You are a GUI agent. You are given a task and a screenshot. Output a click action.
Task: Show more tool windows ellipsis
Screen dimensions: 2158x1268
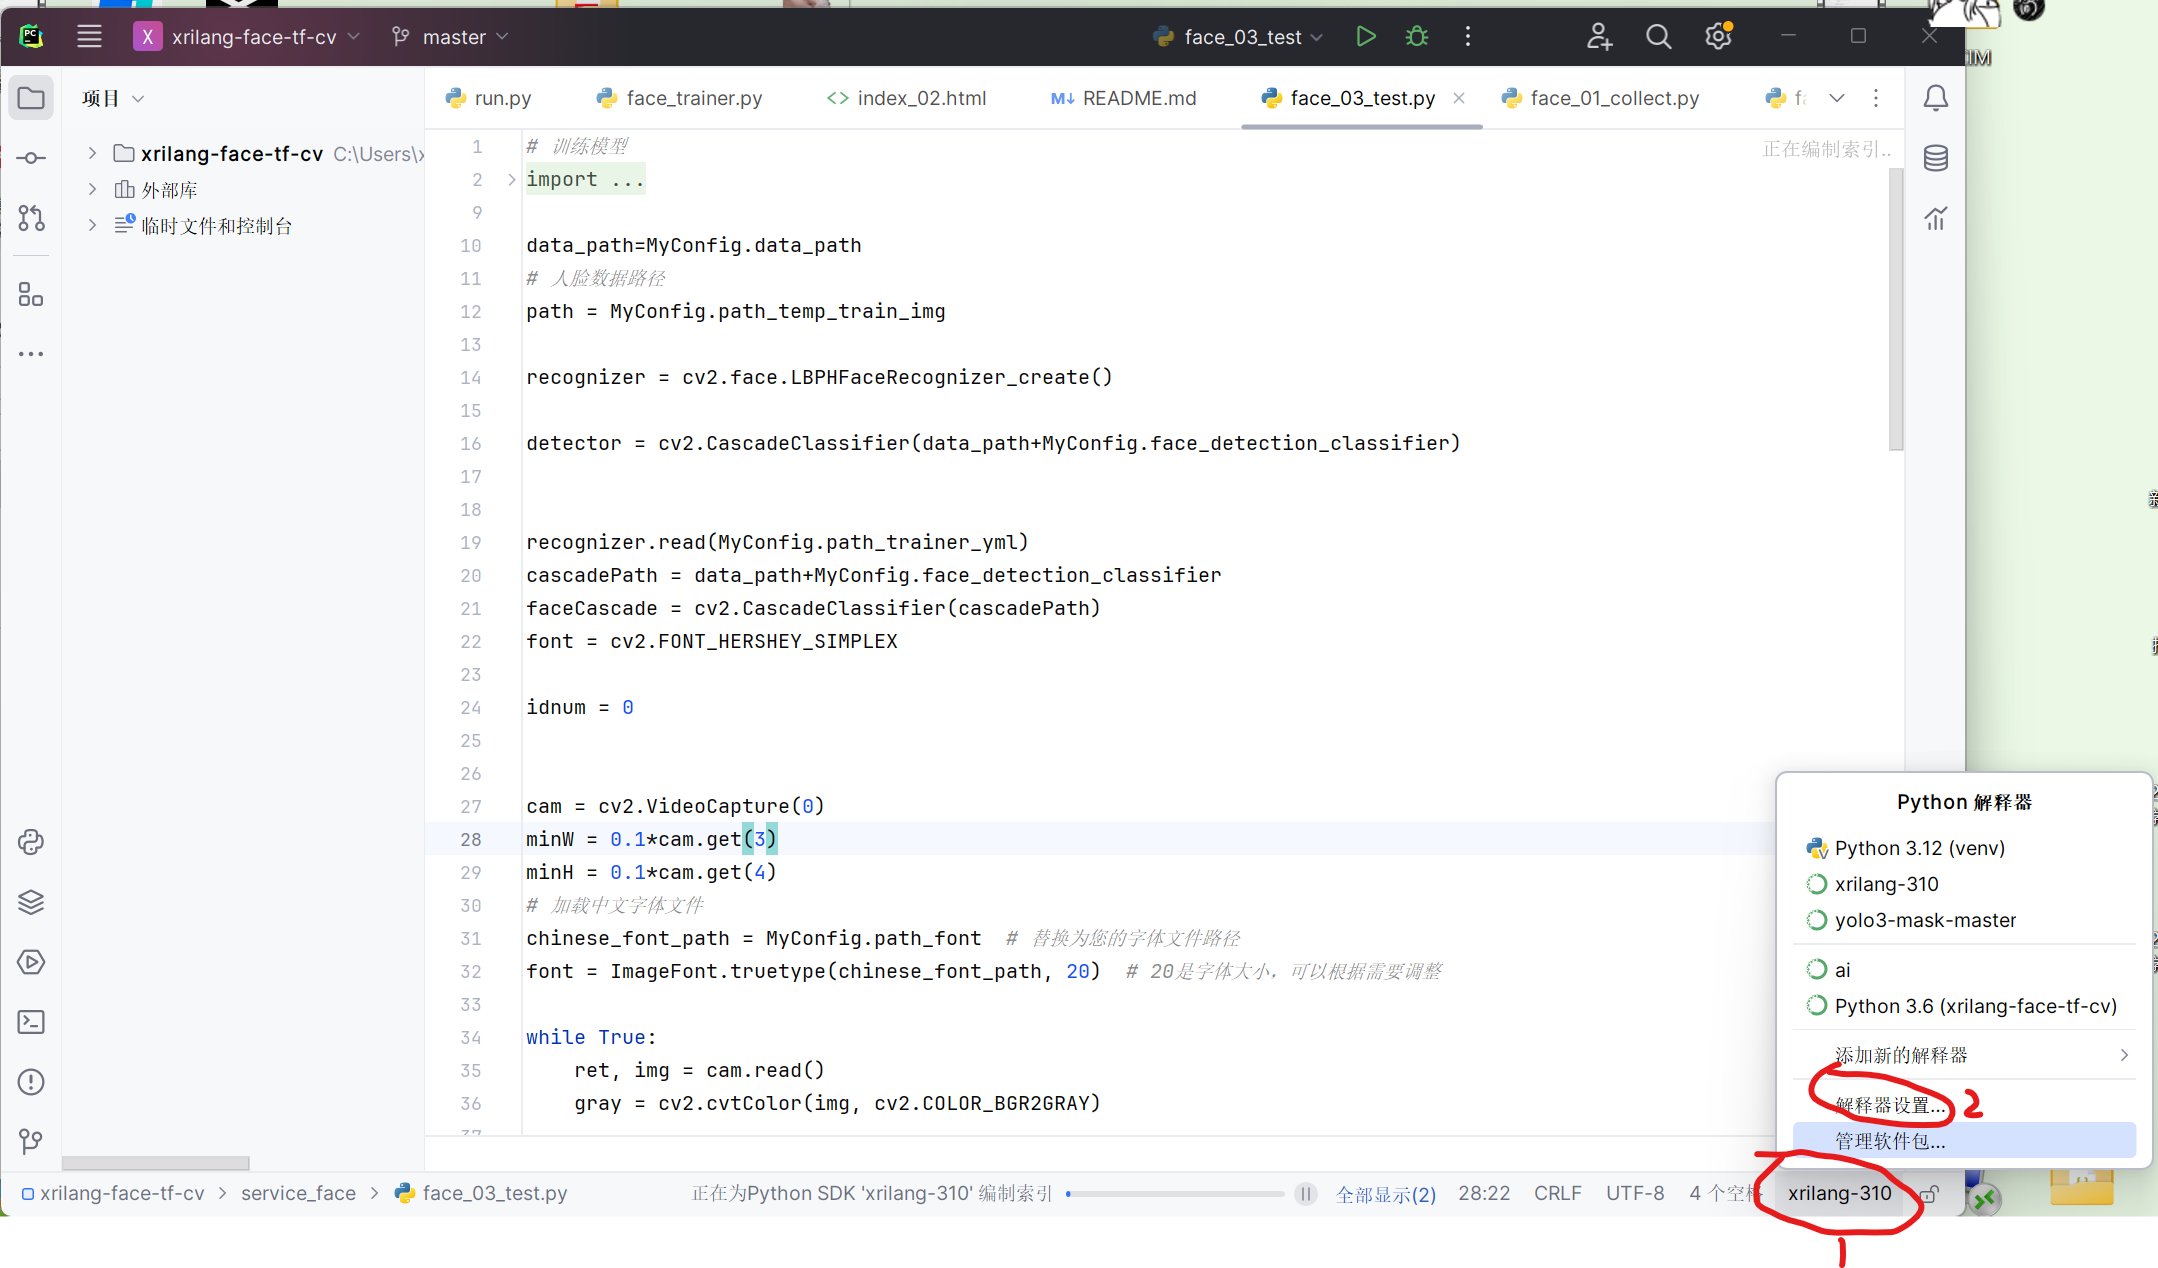pyautogui.click(x=31, y=354)
